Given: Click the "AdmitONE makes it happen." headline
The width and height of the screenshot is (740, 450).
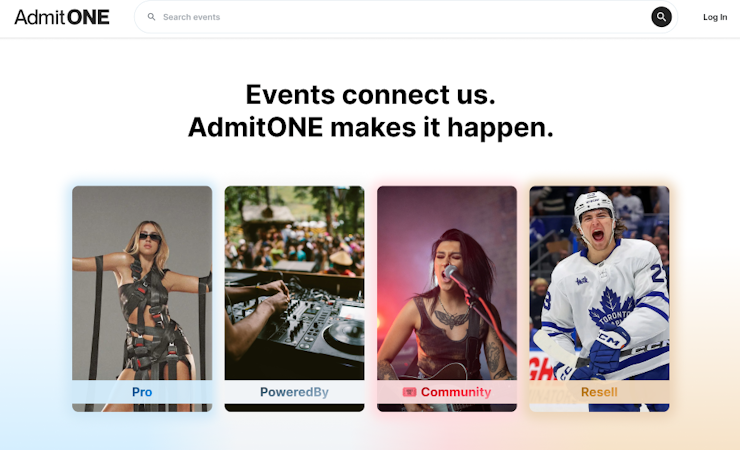Looking at the screenshot, I should click(x=370, y=127).
